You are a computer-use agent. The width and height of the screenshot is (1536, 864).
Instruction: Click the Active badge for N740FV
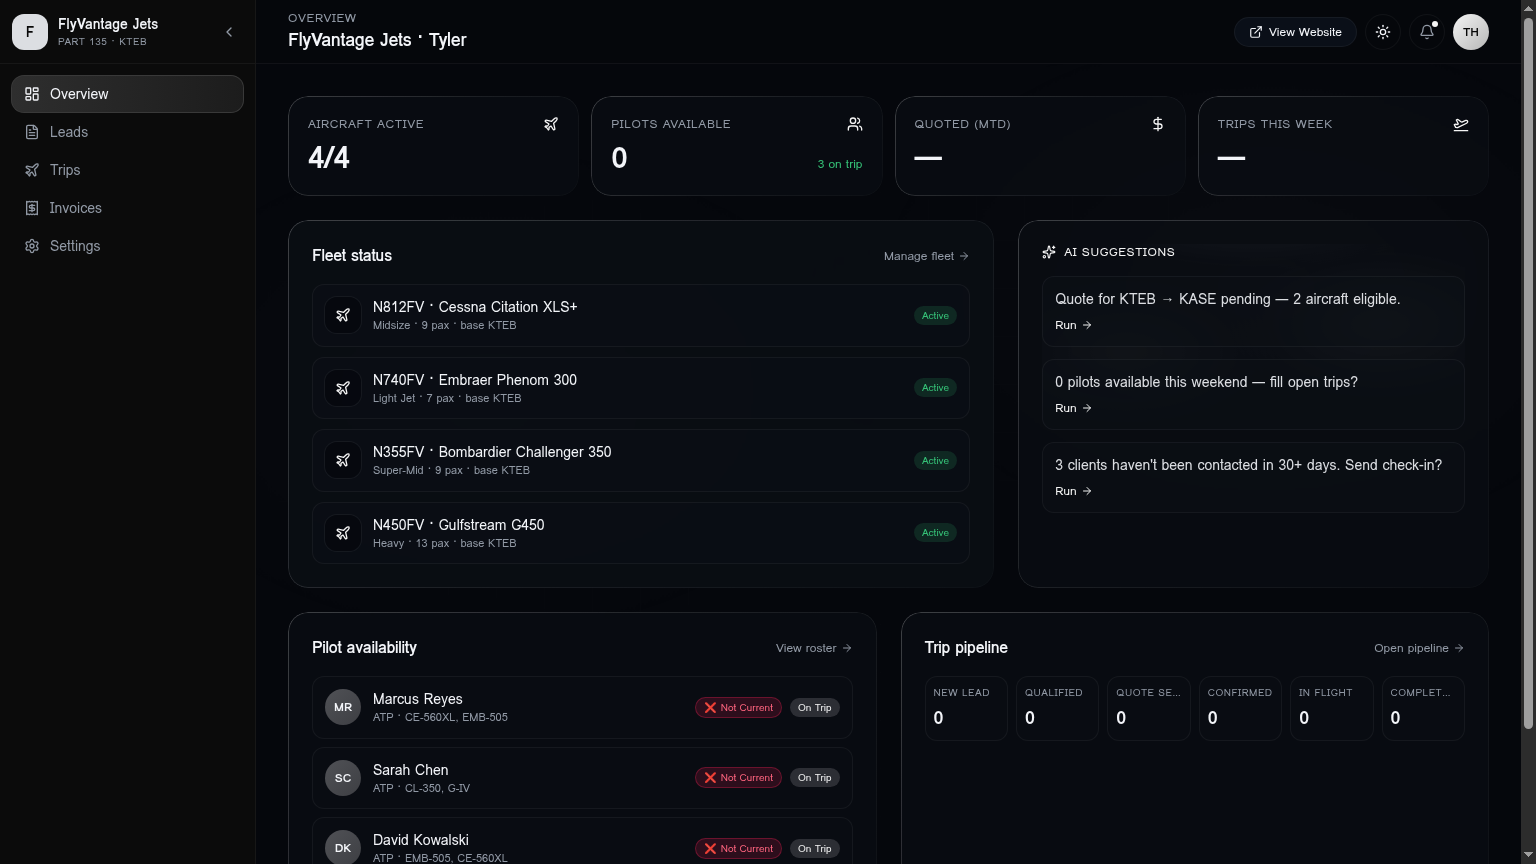point(935,388)
